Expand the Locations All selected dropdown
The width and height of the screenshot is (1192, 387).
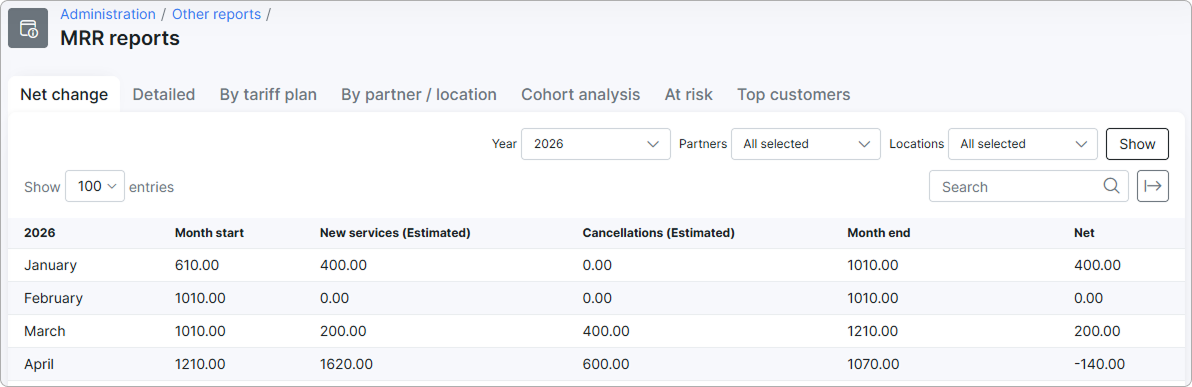(x=1022, y=144)
